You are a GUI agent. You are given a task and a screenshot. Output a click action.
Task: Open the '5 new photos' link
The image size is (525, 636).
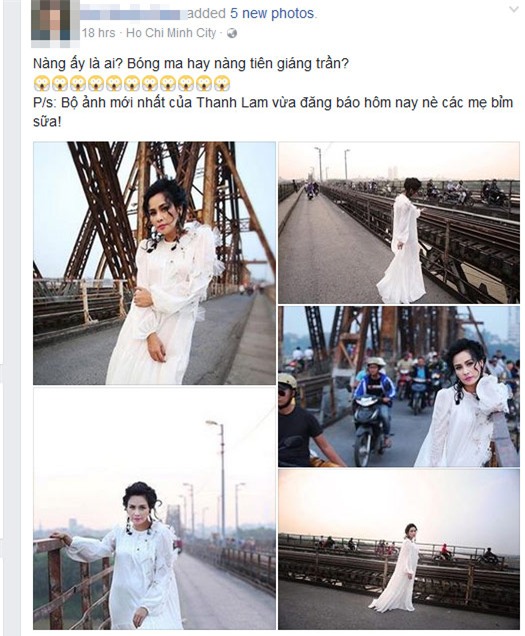tap(272, 13)
